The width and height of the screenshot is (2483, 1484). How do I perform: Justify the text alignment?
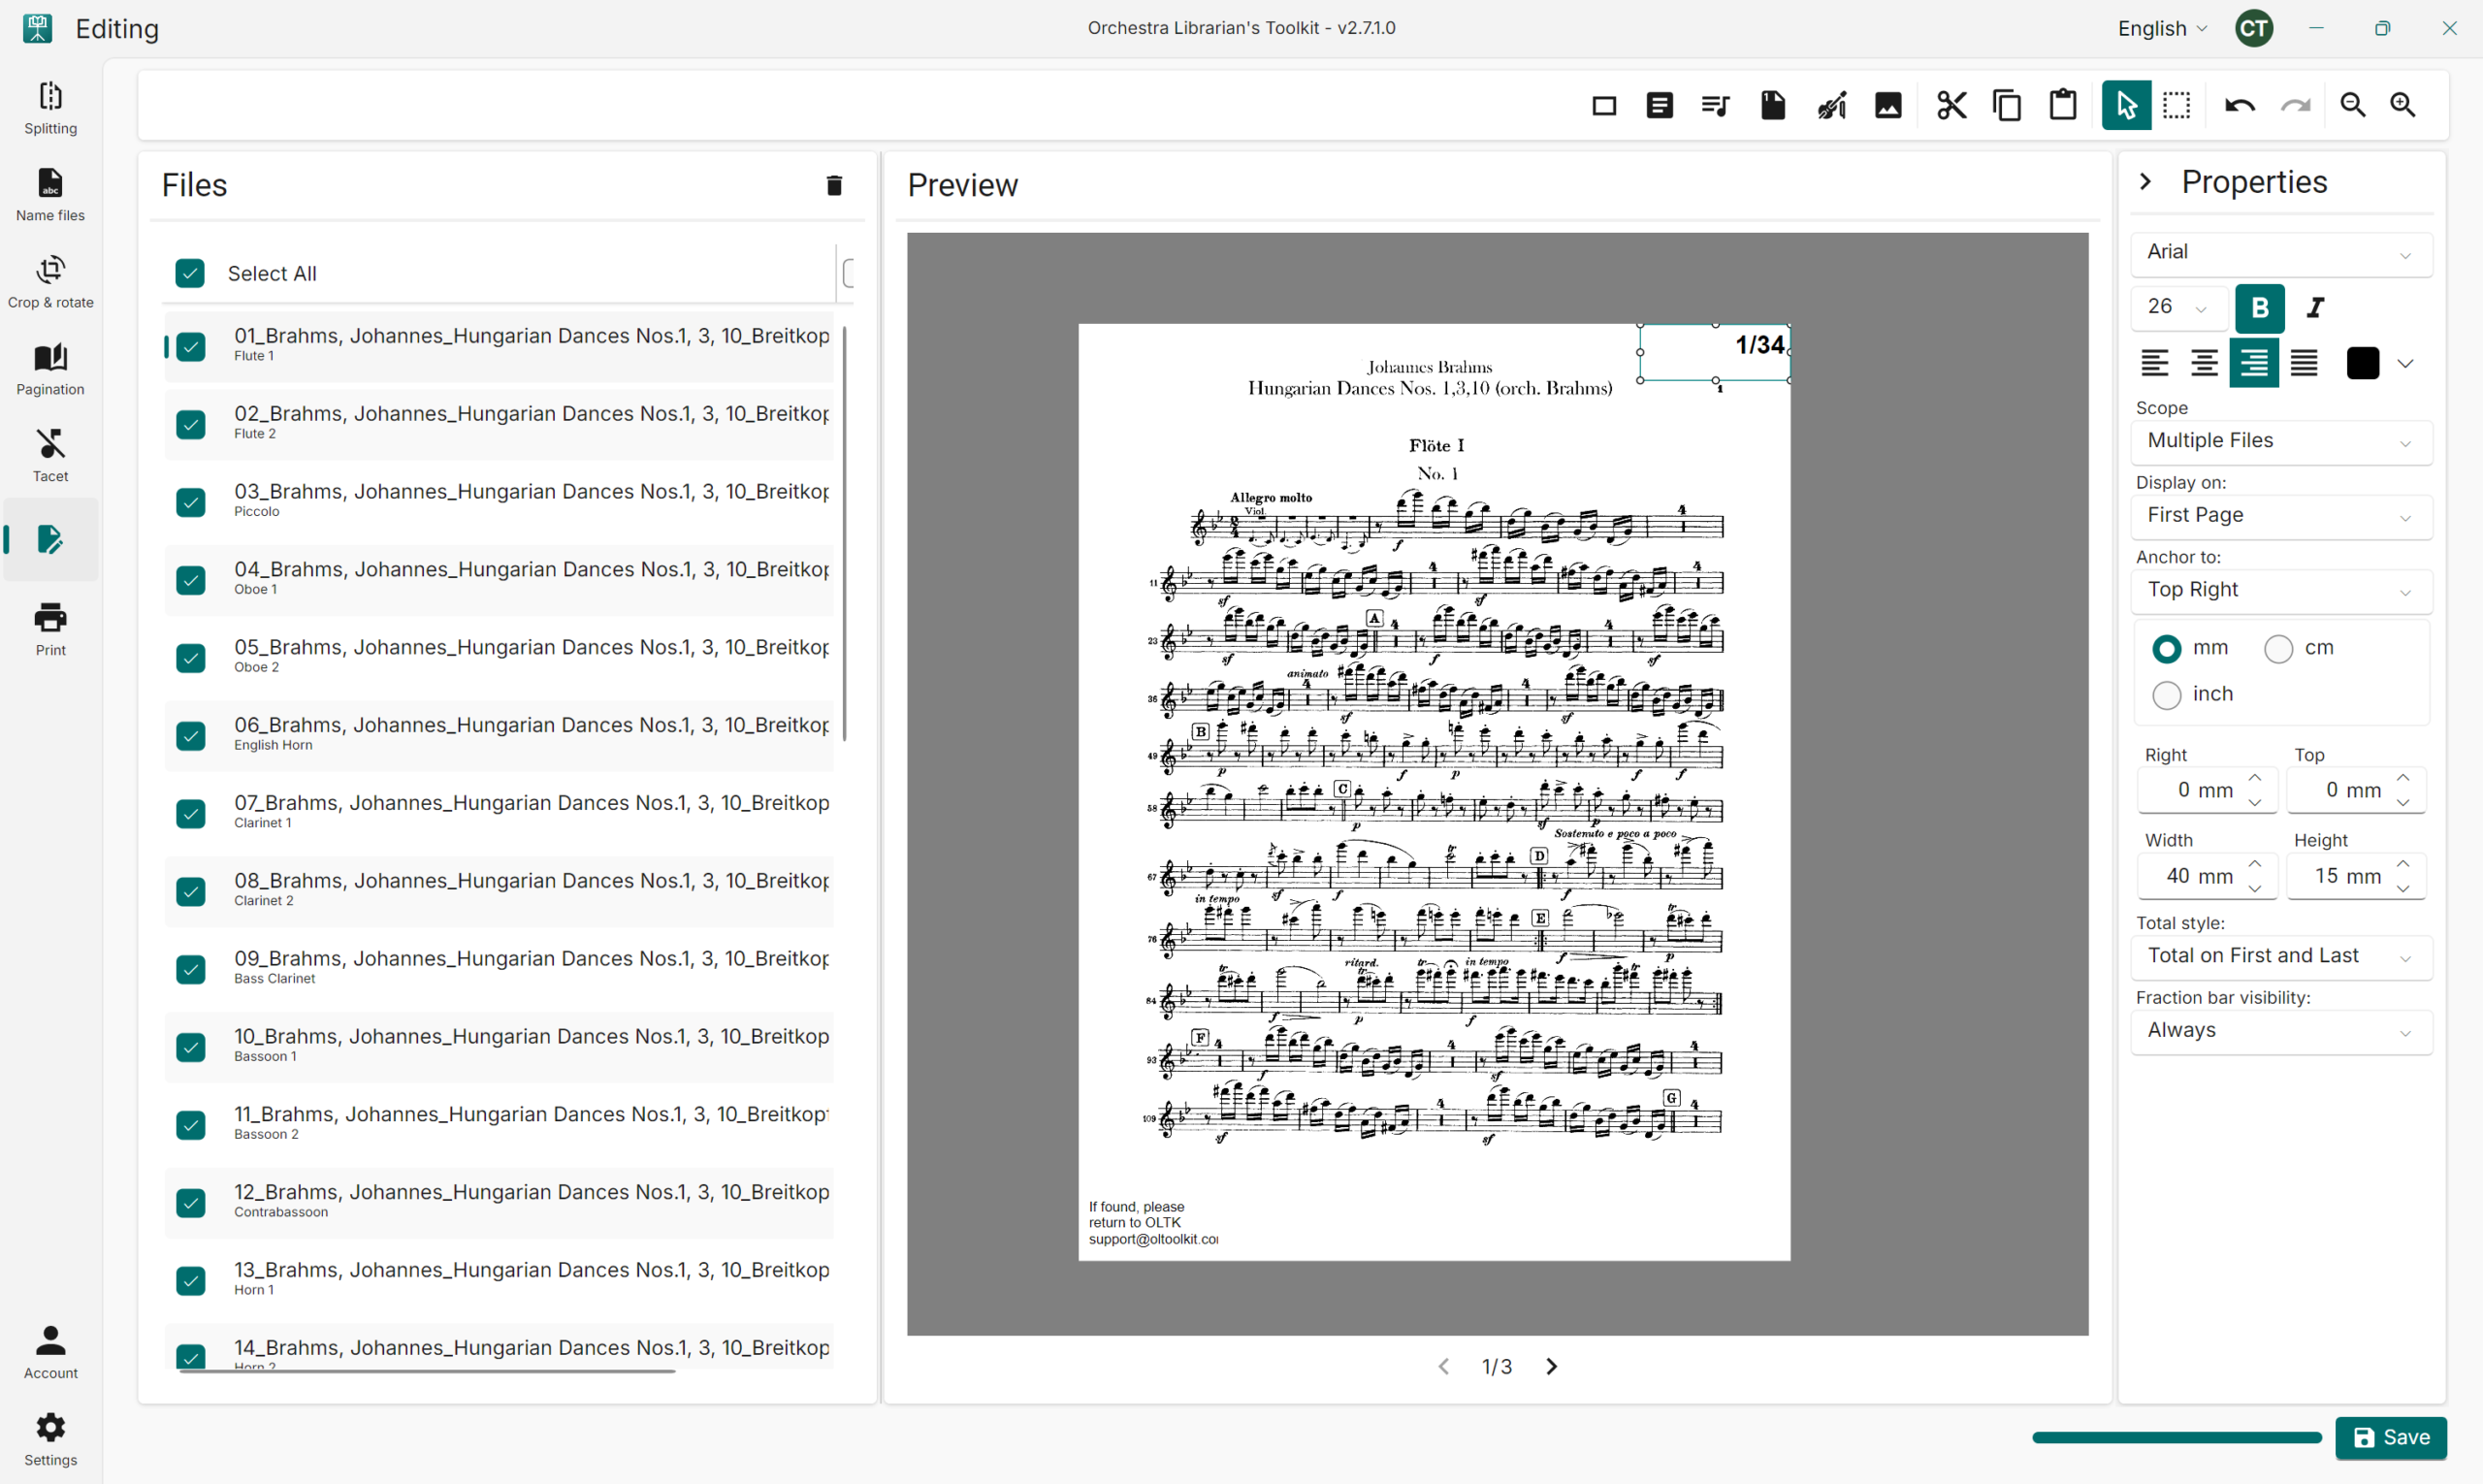coord(2304,363)
